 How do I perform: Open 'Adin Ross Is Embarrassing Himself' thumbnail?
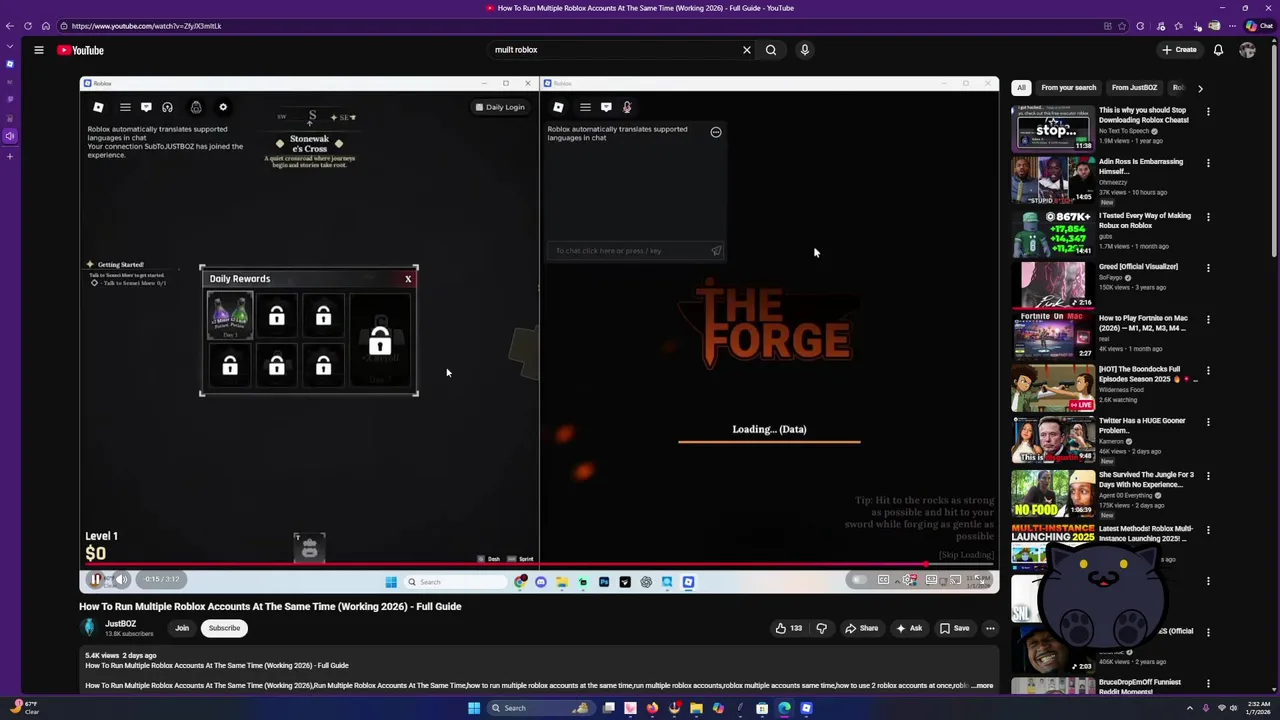tap(1052, 180)
